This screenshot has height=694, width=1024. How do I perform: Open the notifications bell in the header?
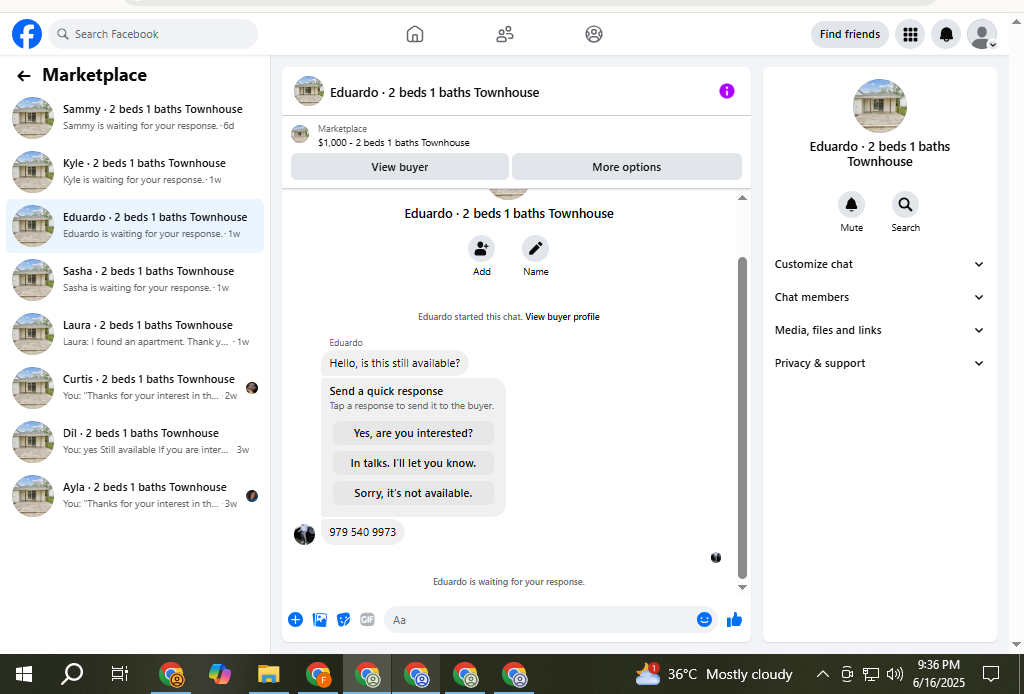click(x=946, y=34)
